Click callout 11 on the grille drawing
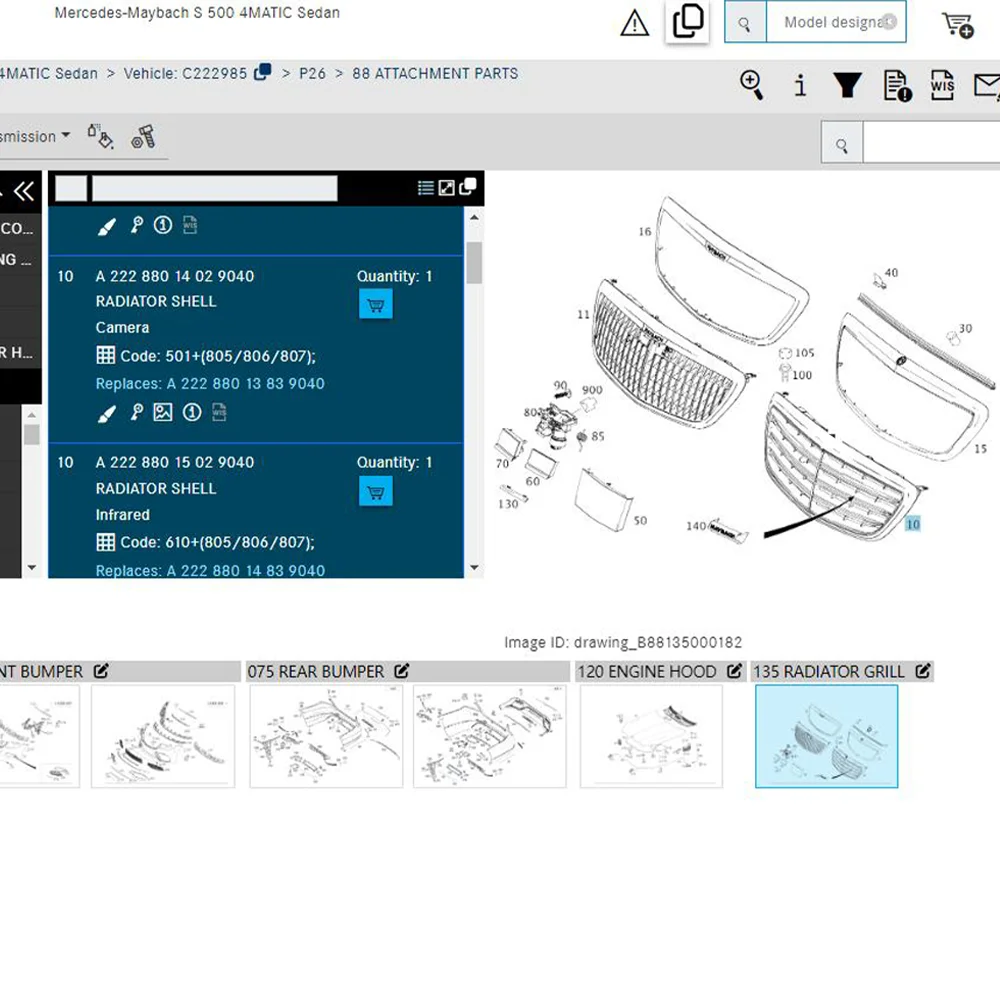1000x1000 pixels. pyautogui.click(x=584, y=314)
